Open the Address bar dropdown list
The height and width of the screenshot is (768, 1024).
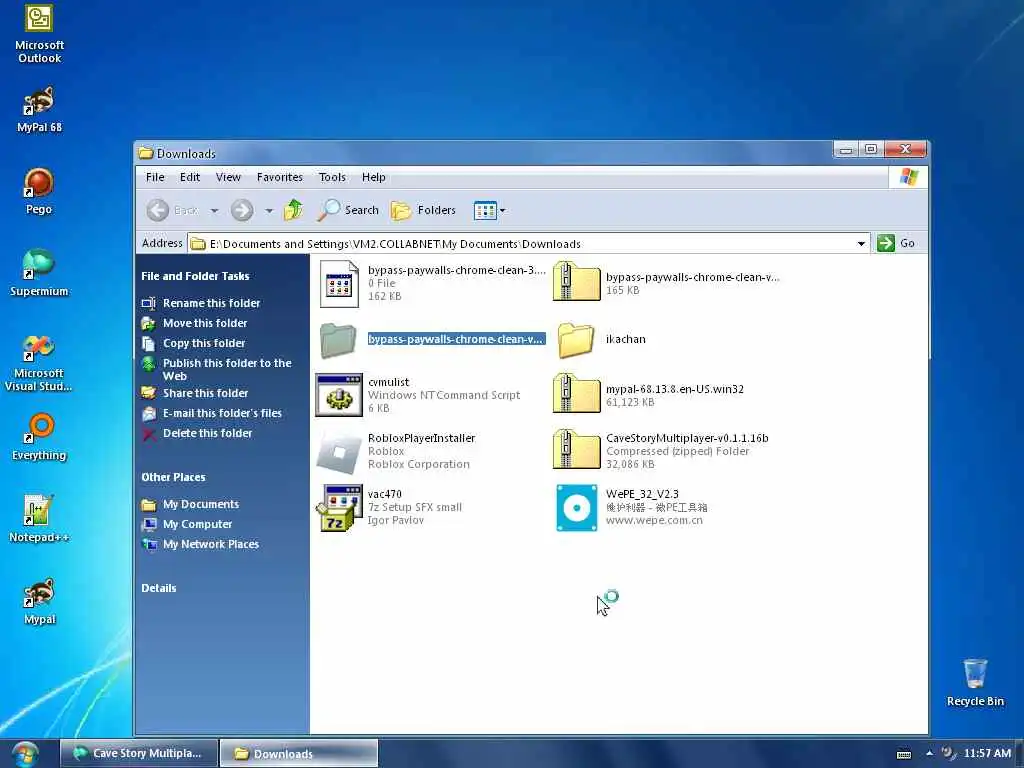point(861,244)
